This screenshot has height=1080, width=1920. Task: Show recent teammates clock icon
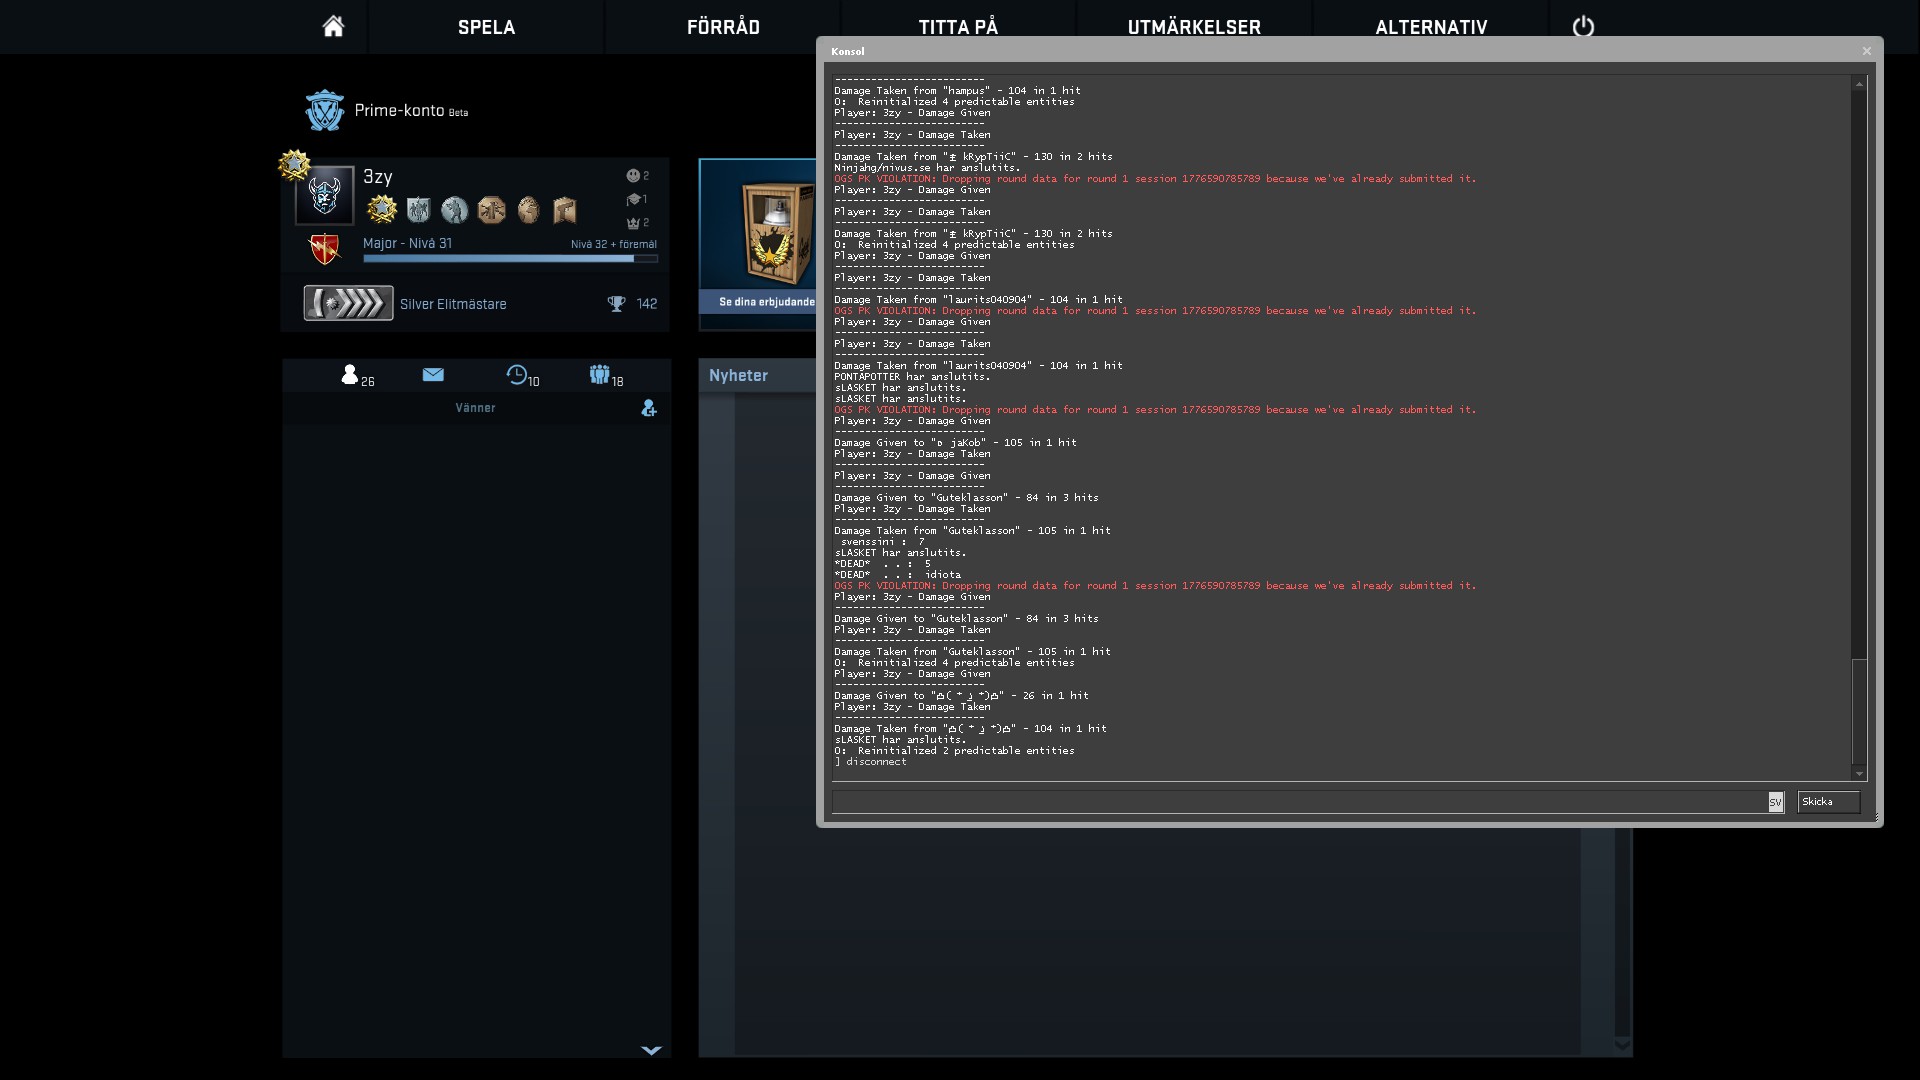point(517,375)
